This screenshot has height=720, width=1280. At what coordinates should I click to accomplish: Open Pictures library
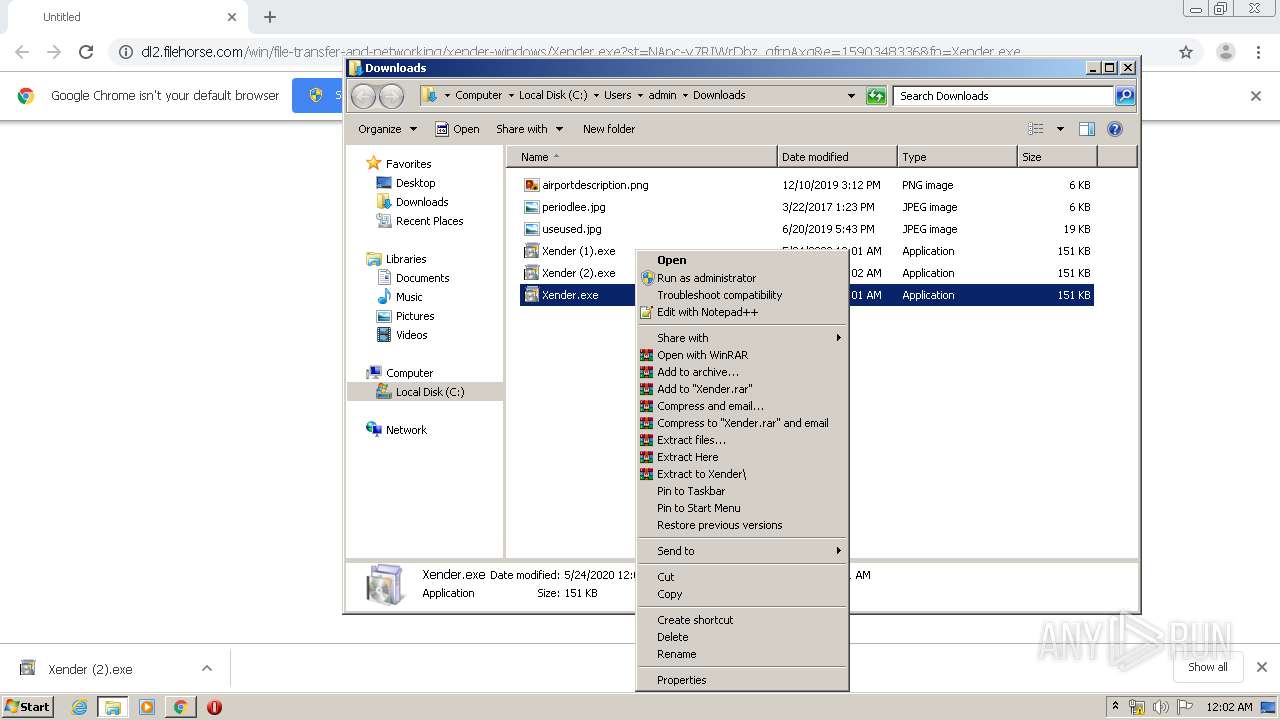(x=415, y=316)
